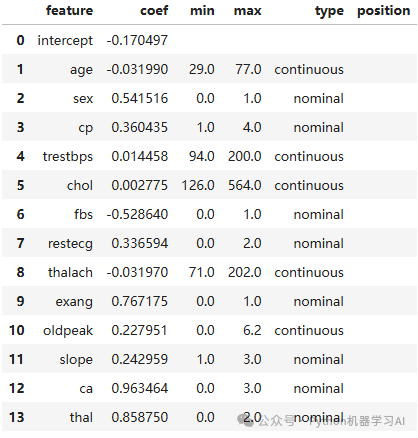Click the 'min' column header
418x438 pixels.
tap(202, 11)
